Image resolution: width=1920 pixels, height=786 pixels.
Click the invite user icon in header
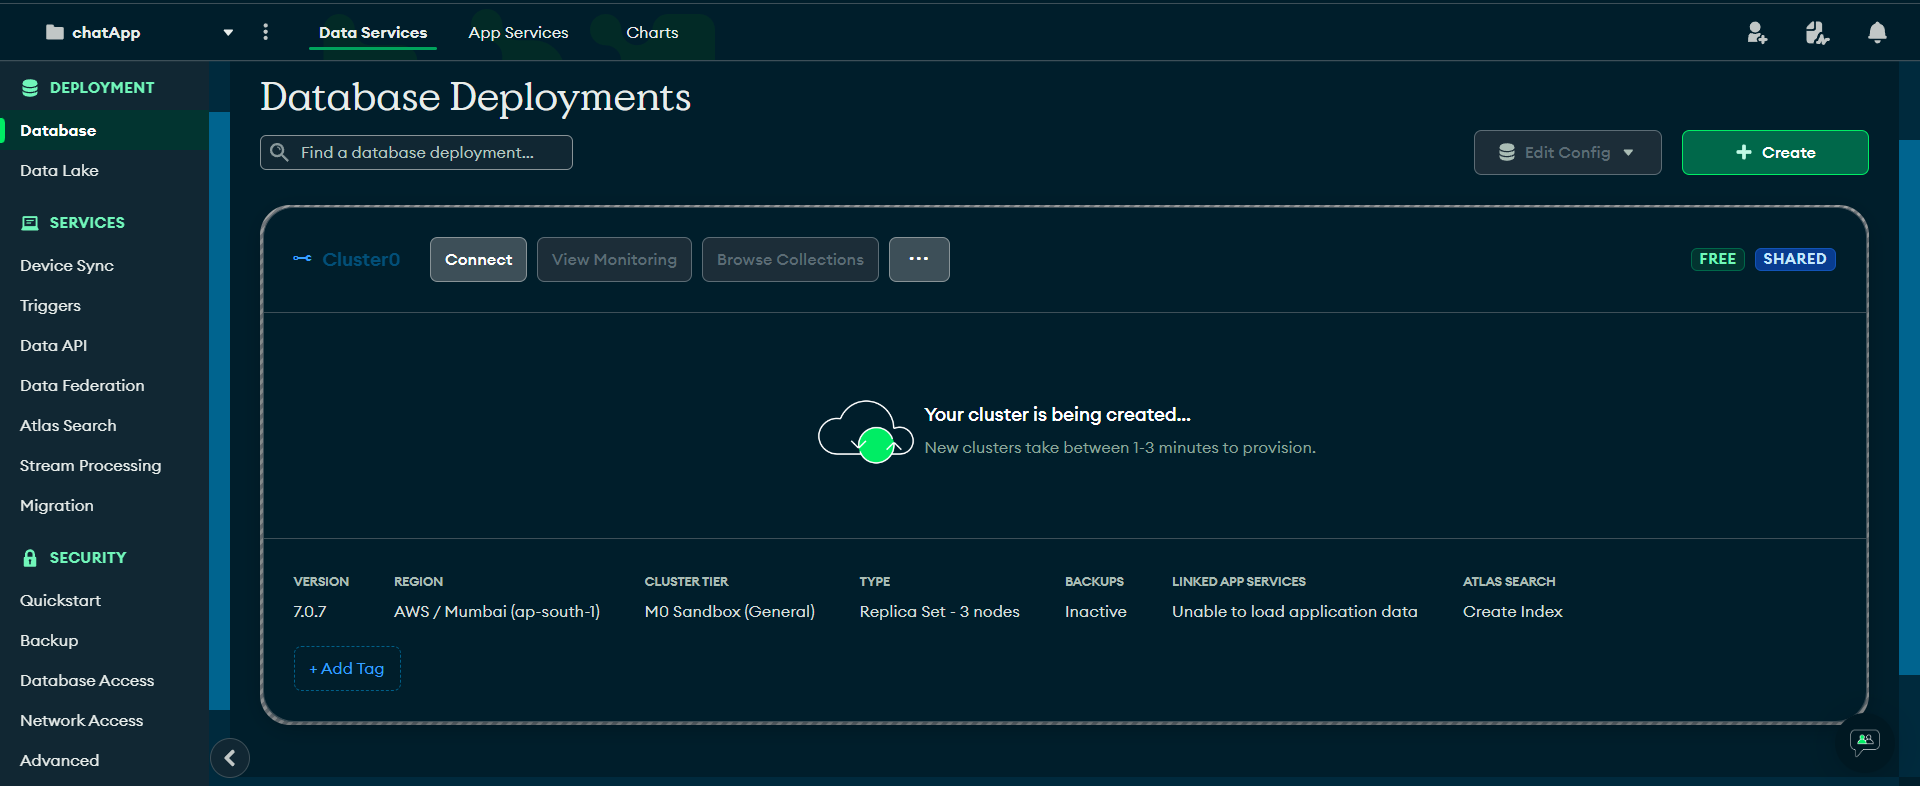click(1757, 33)
